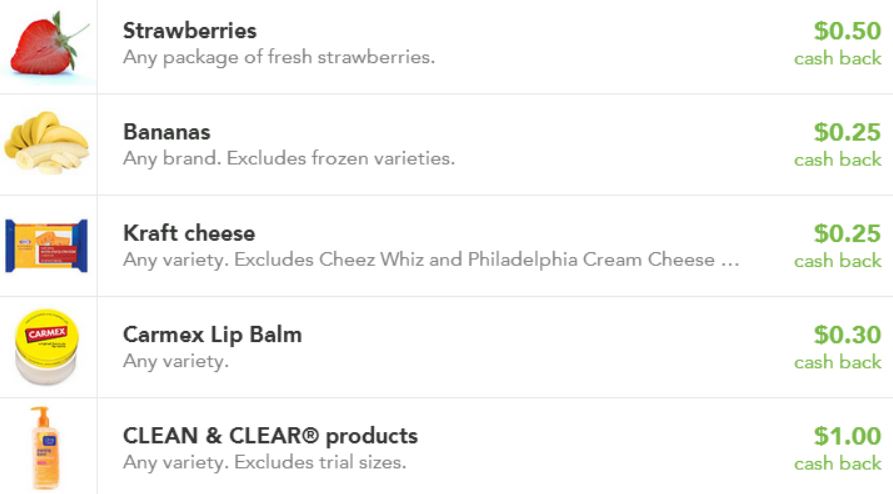Image resolution: width=893 pixels, height=494 pixels.
Task: Click the Carmex "Any variety." description
Action: pos(175,361)
